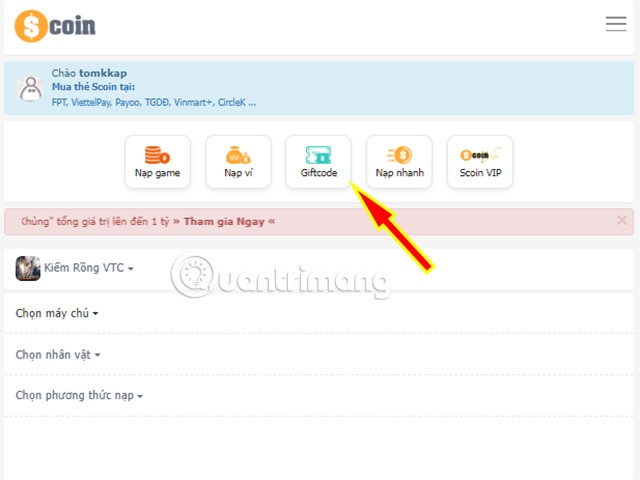Open the Scoin VIP tile
The height and width of the screenshot is (480, 640).
pyautogui.click(x=480, y=162)
